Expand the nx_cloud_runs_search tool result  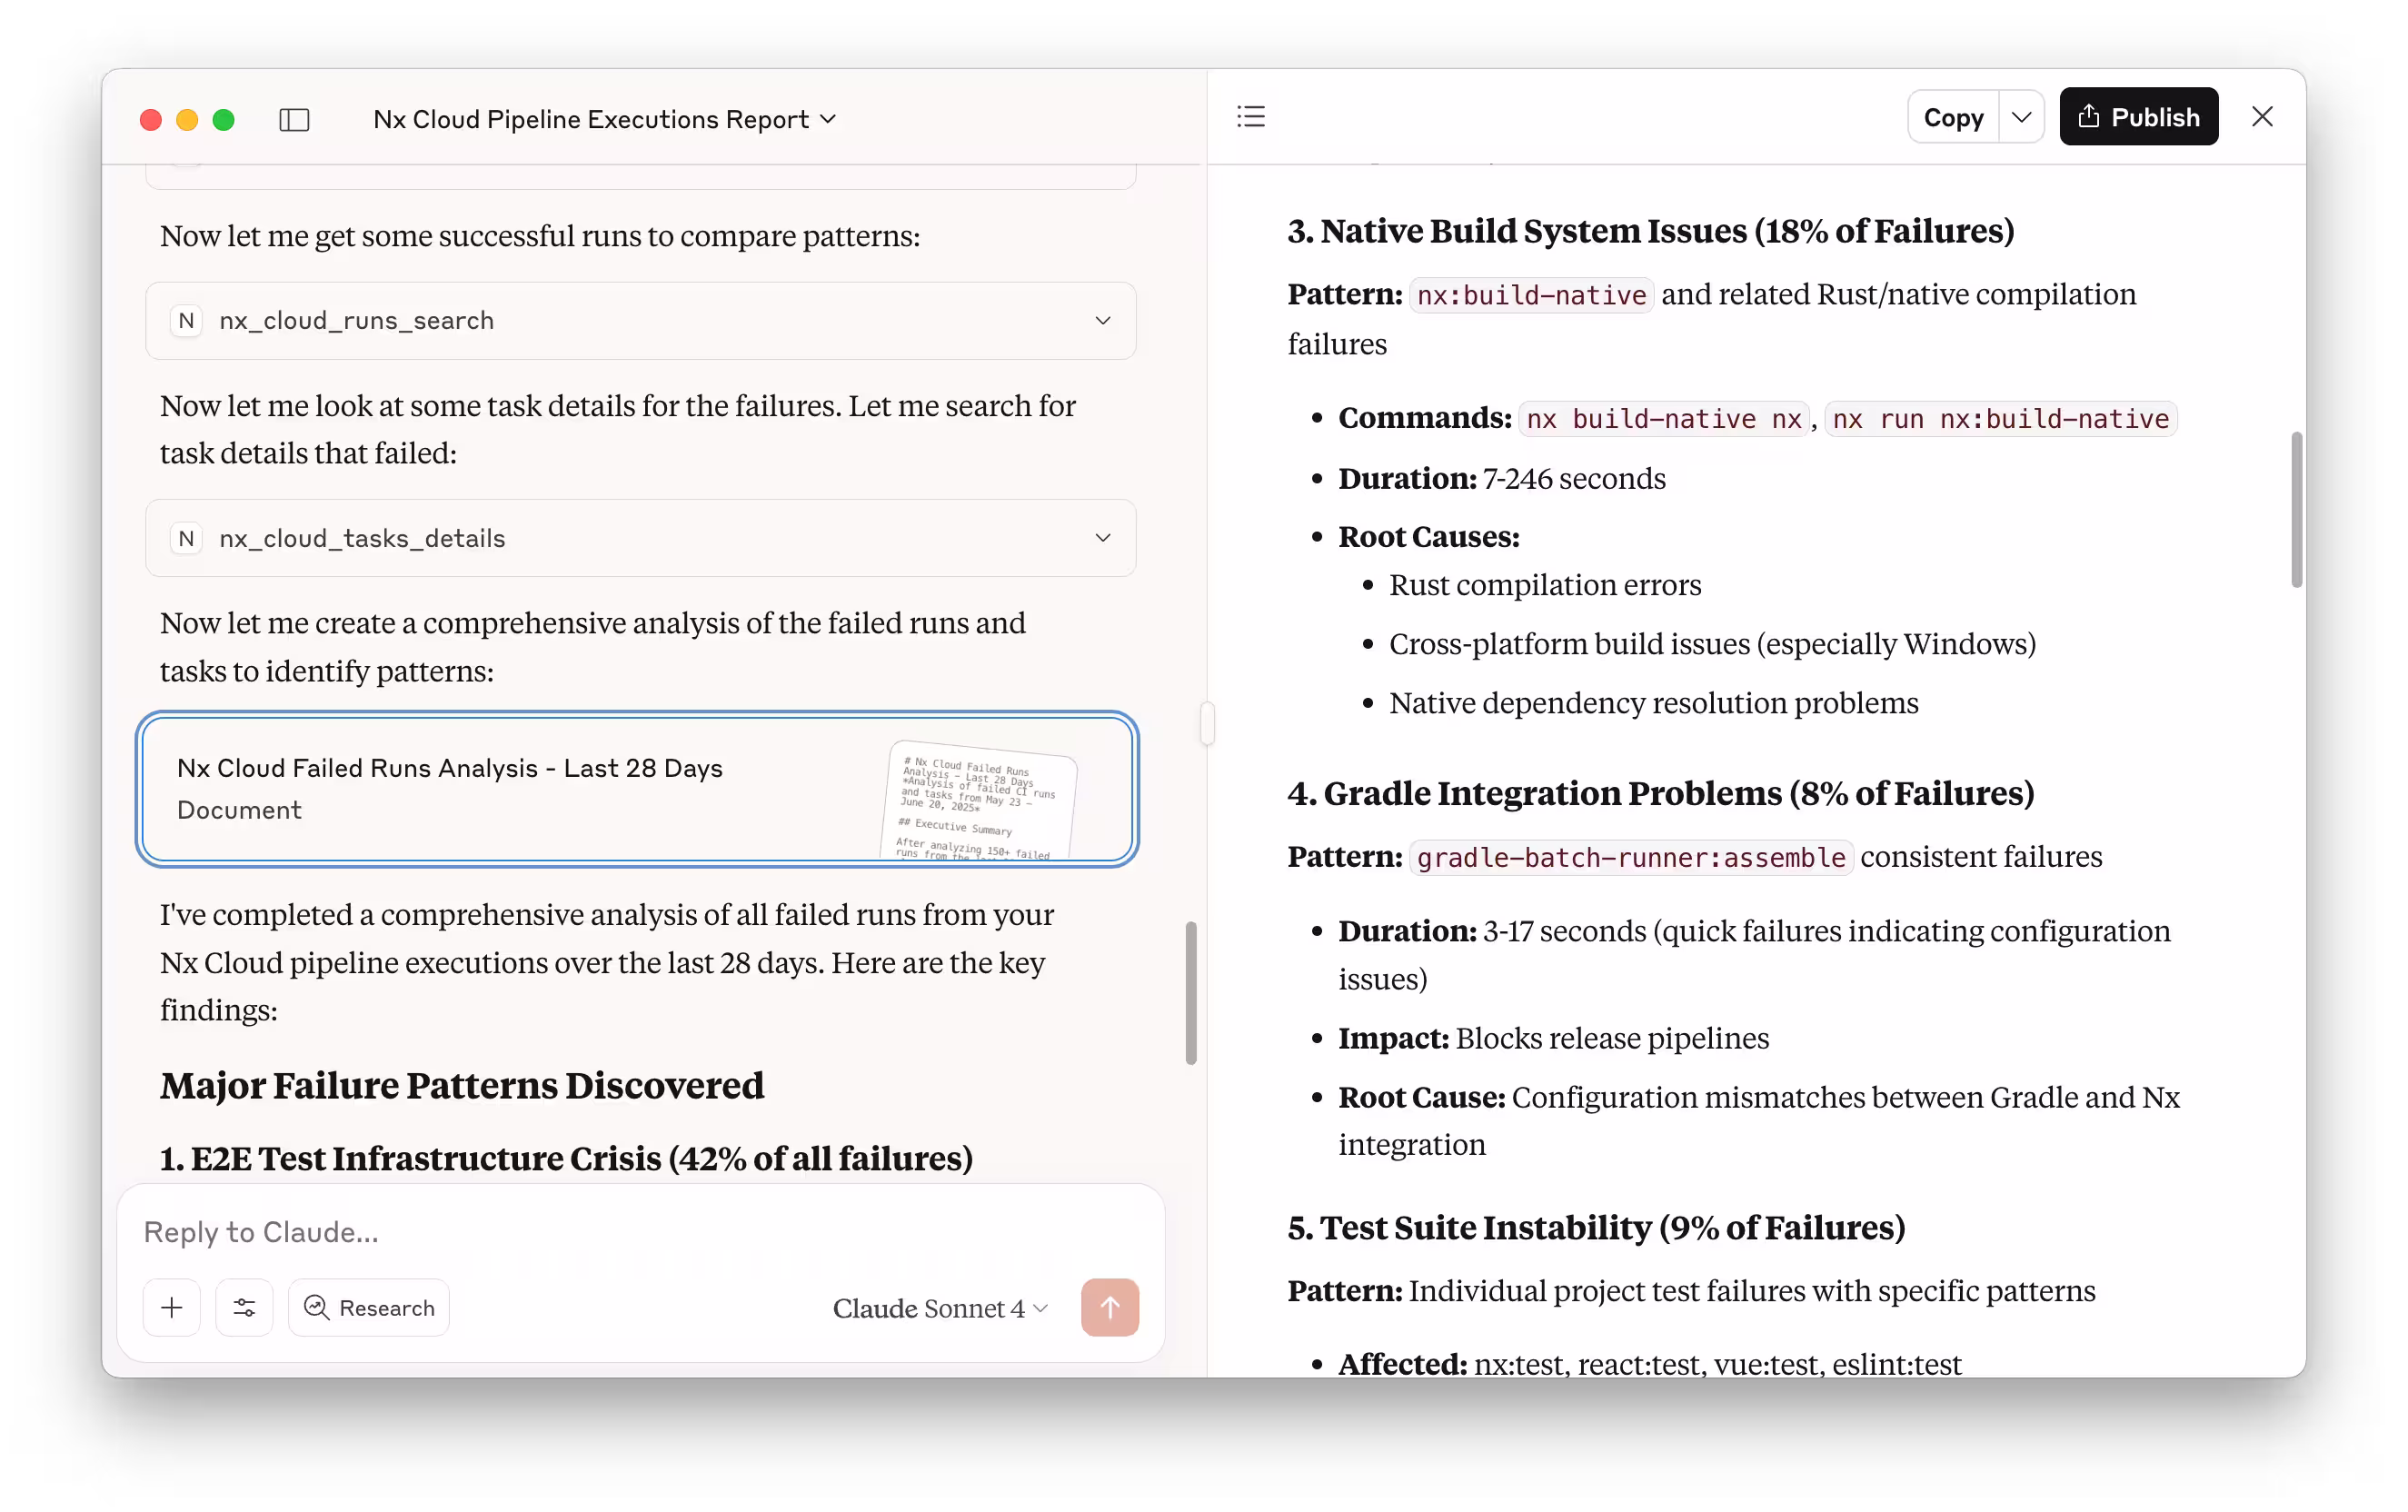[x=1102, y=321]
